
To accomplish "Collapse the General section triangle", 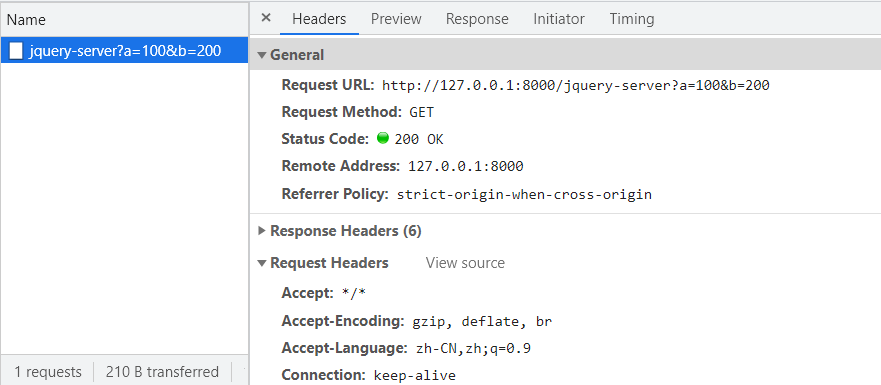I will (x=261, y=55).
